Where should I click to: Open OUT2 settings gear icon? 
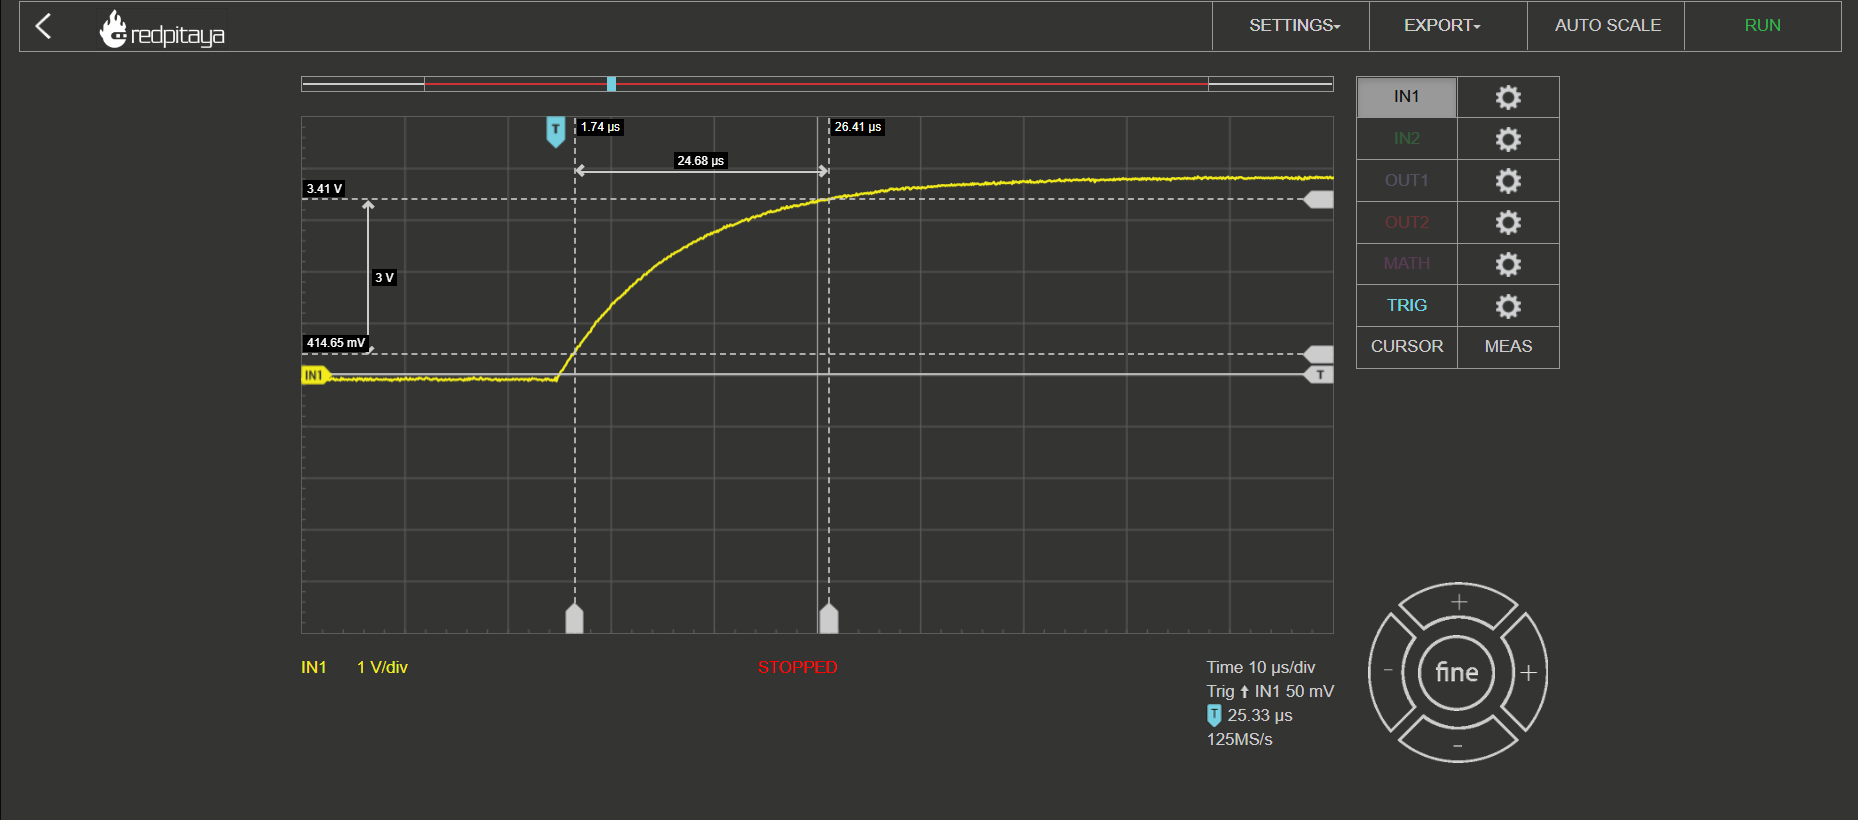[1508, 222]
